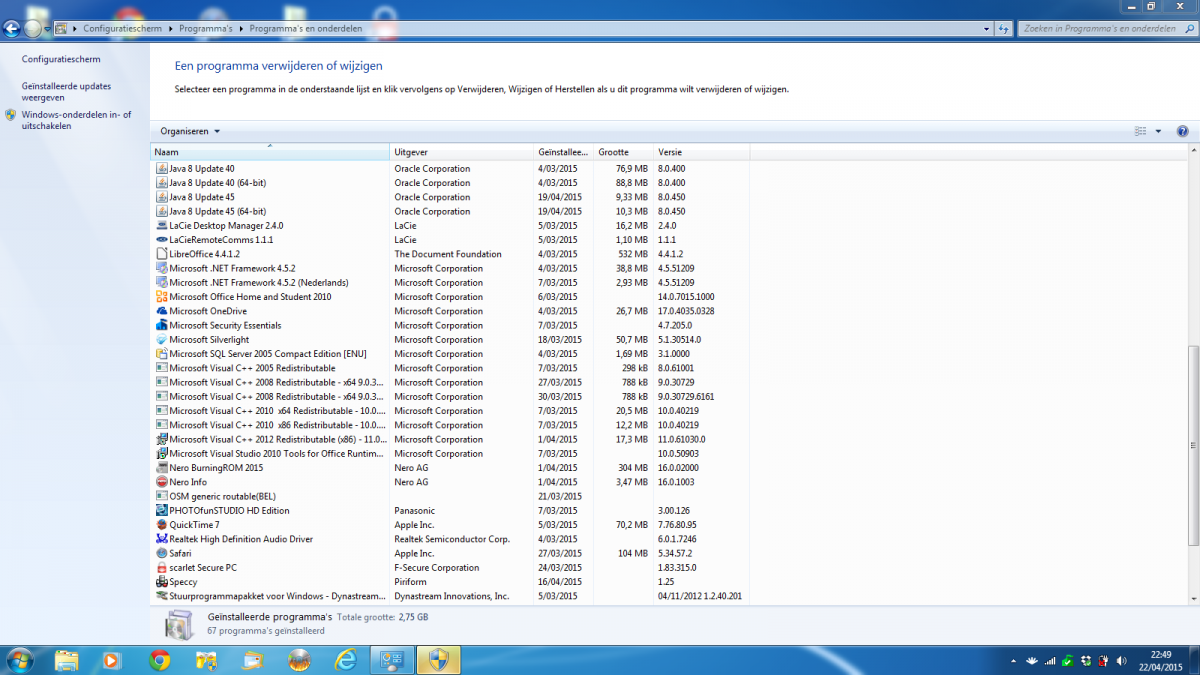Open Internet Explorer from the taskbar

pos(346,660)
